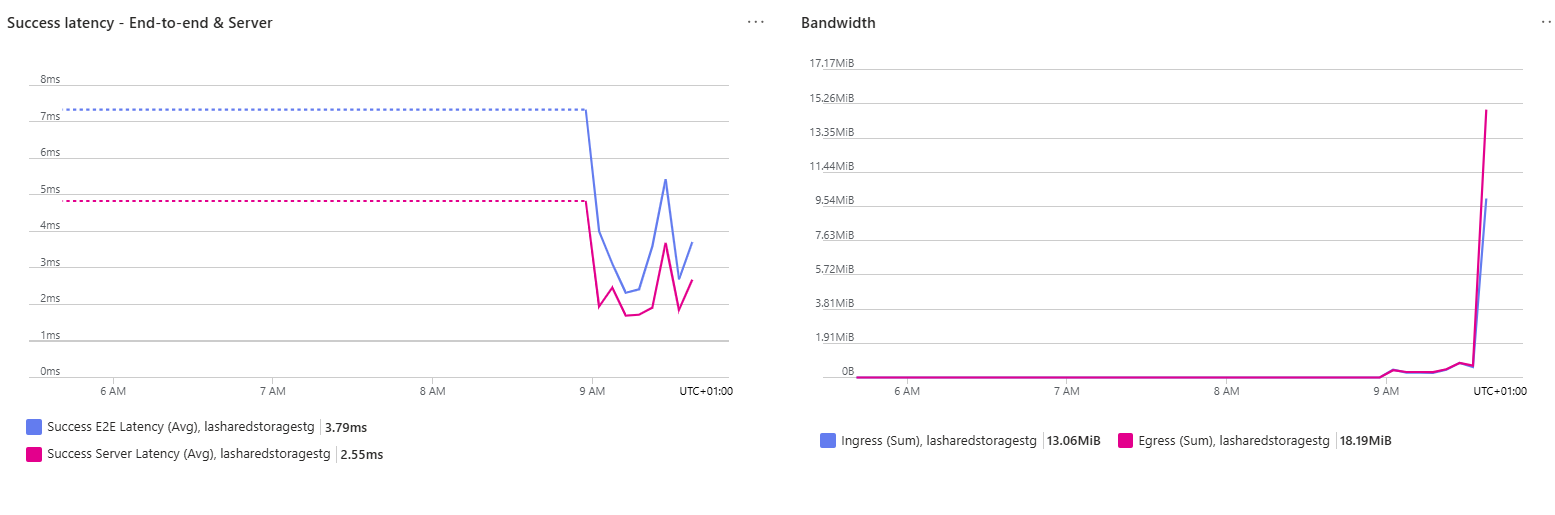This screenshot has width=1555, height=515.
Task: Click the pink Success Server Latency legend swatch
Action: (x=33, y=454)
